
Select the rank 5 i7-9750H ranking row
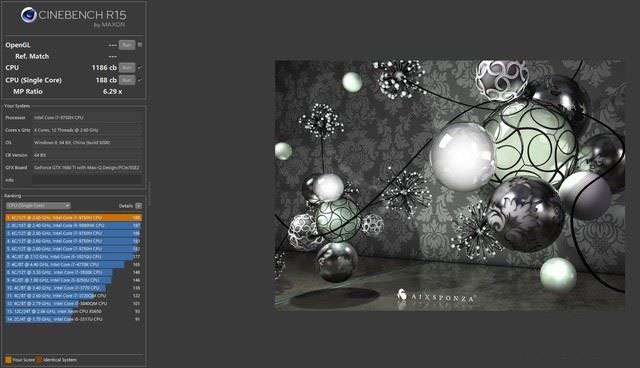[73, 249]
